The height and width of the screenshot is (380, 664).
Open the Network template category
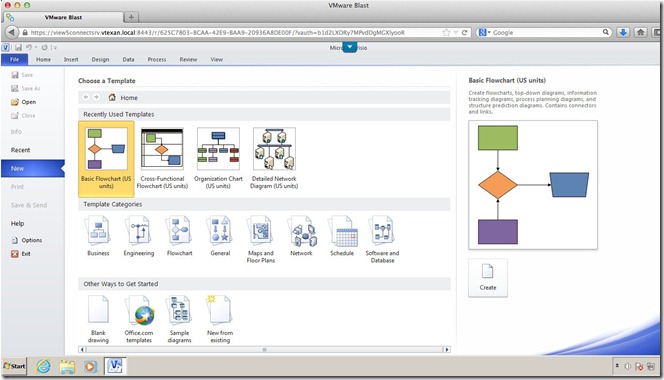point(301,236)
